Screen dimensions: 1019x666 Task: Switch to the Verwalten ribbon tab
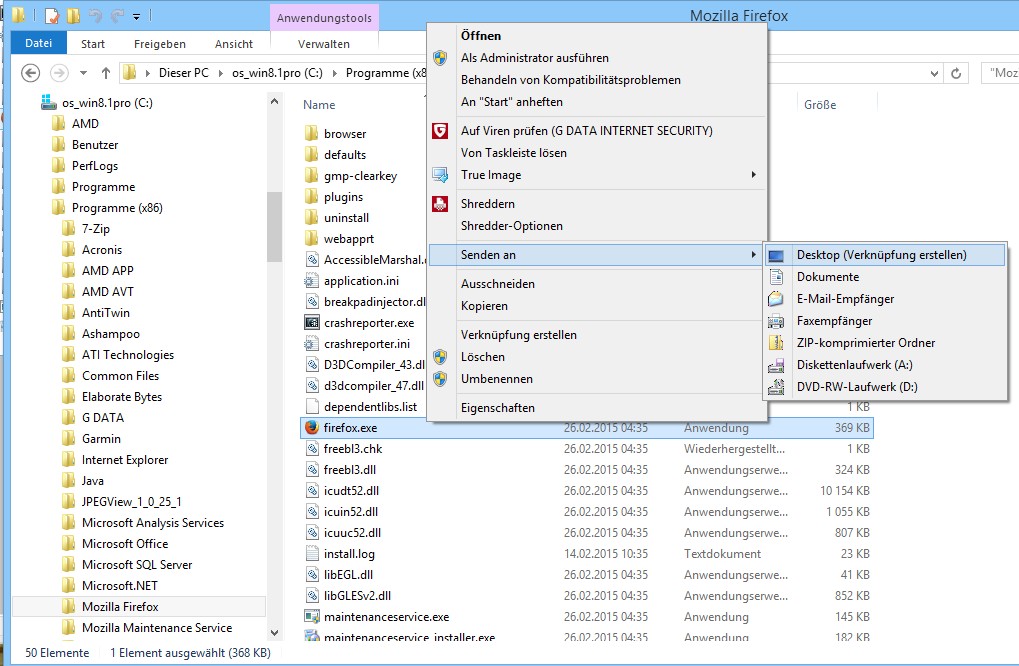pos(324,44)
